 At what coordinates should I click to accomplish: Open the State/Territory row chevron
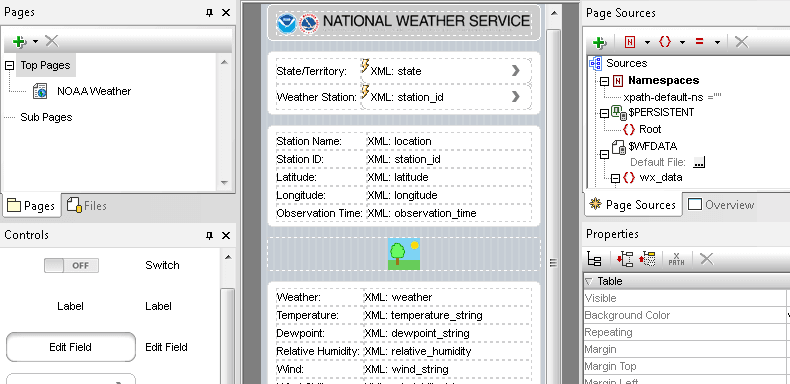515,71
